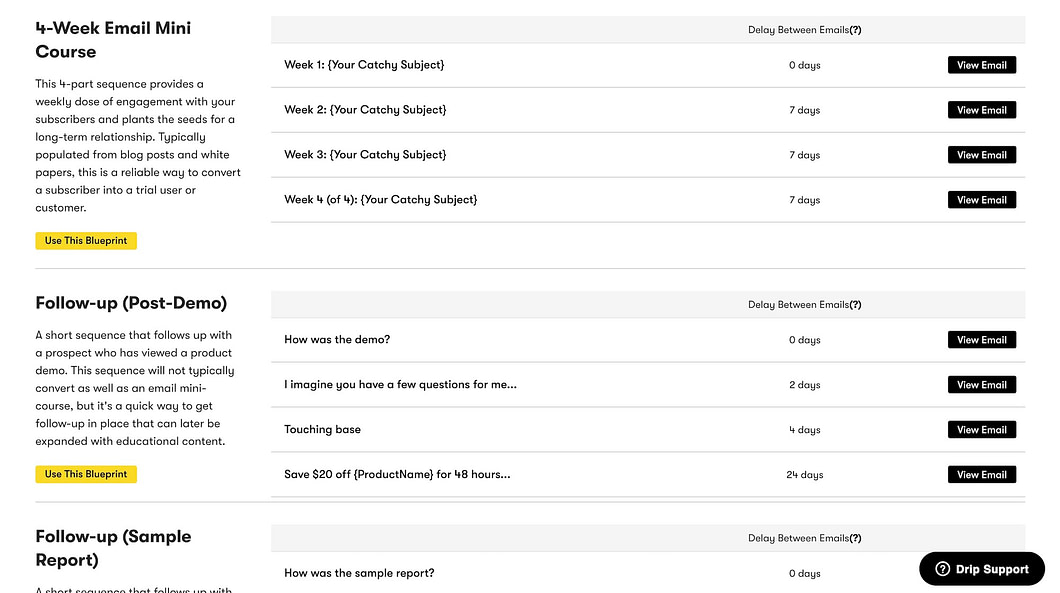Open the delay help tooltip in the Mini Course section
This screenshot has height=593, width=1060.
click(x=857, y=30)
